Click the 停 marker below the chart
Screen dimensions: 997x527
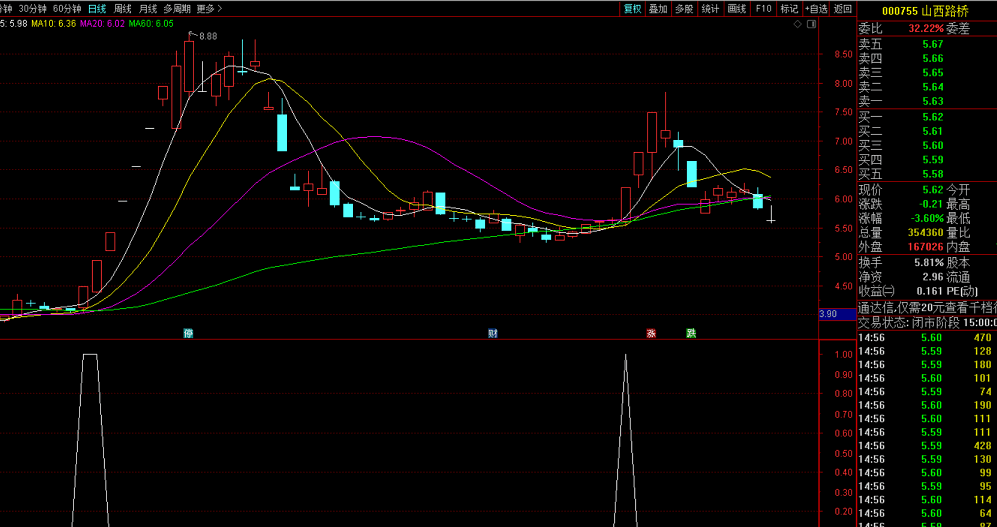[188, 333]
